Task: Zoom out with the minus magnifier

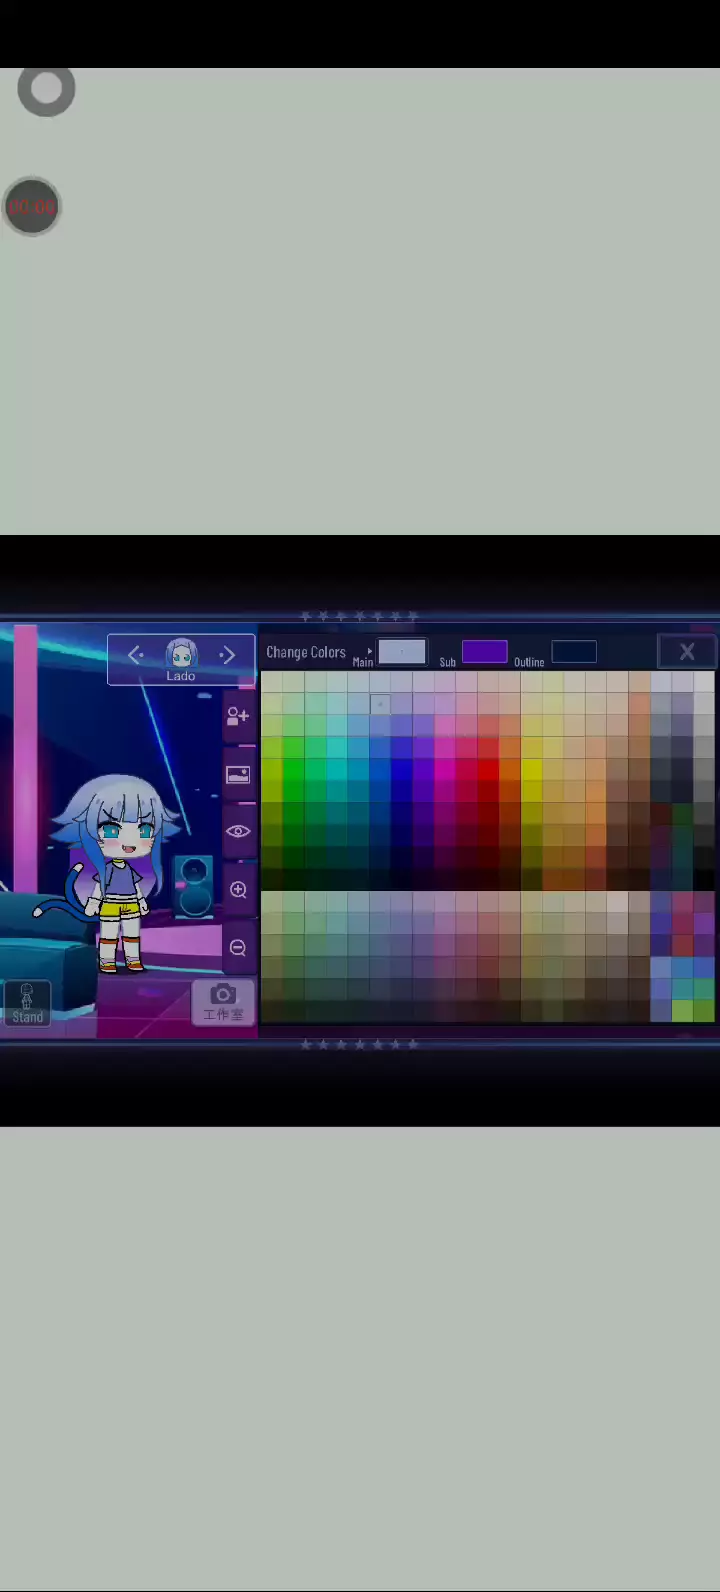Action: click(x=238, y=947)
